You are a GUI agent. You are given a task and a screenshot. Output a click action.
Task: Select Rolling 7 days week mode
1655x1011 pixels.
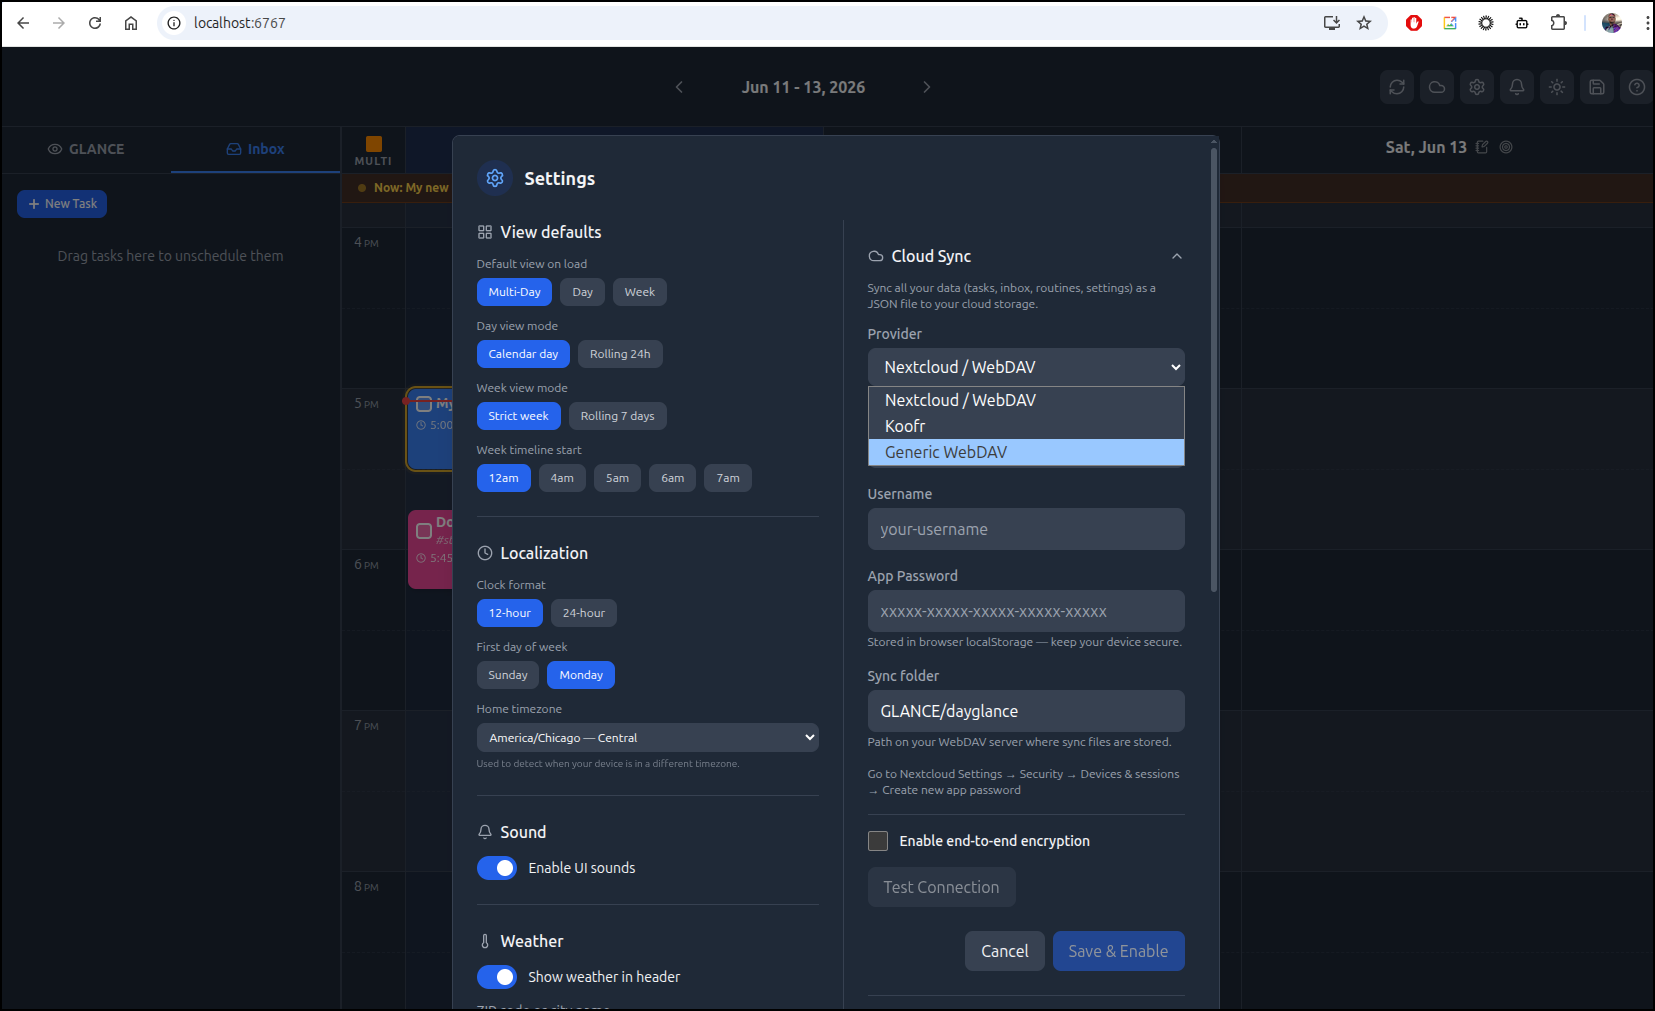coord(617,416)
